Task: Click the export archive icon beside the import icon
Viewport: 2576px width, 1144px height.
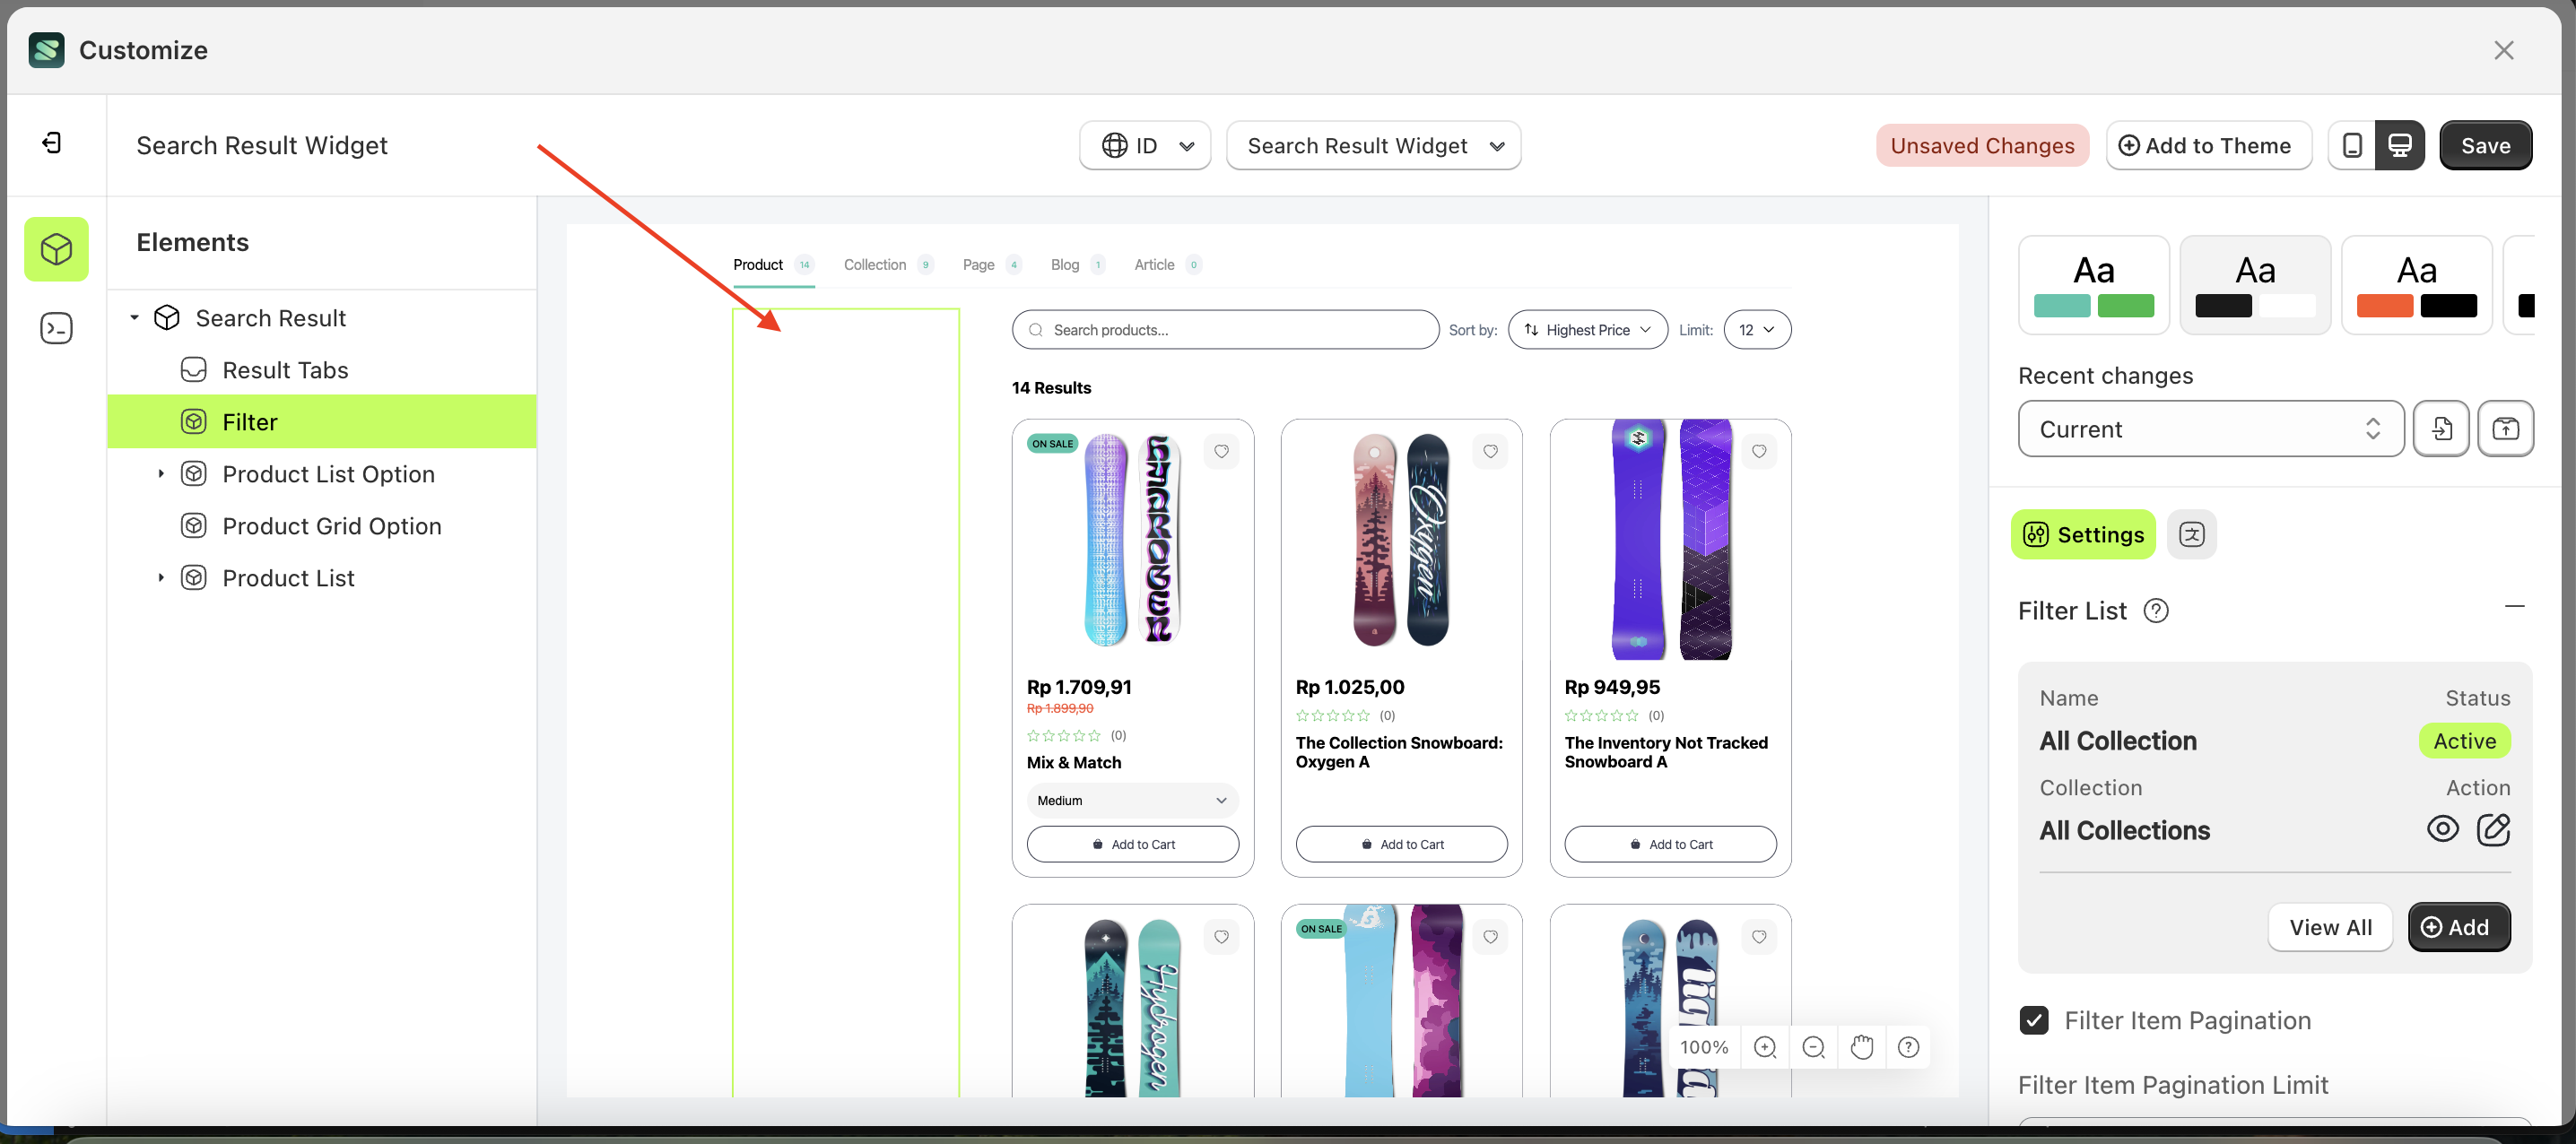Action: [2506, 428]
